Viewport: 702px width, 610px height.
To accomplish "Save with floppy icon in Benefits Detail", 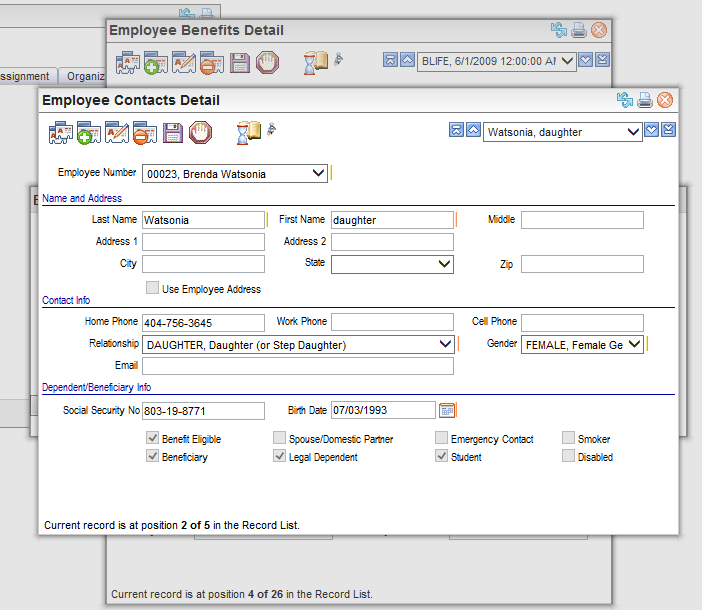I will coord(240,63).
